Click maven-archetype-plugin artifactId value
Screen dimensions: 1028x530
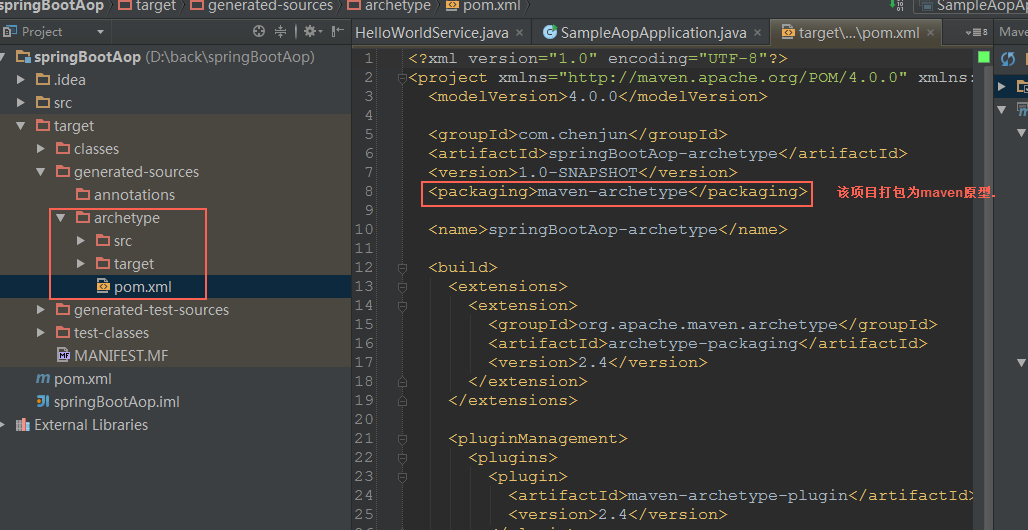click(738, 496)
